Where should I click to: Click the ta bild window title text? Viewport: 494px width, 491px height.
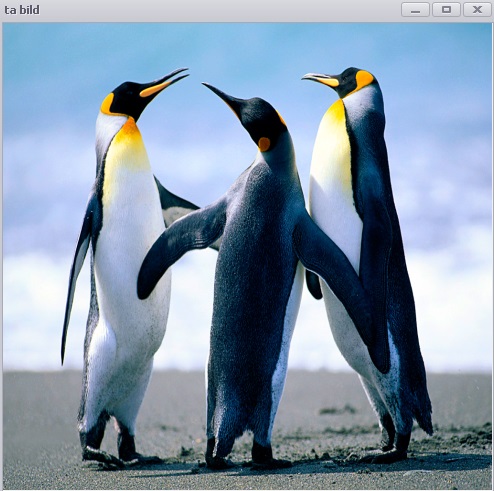pyautogui.click(x=22, y=10)
